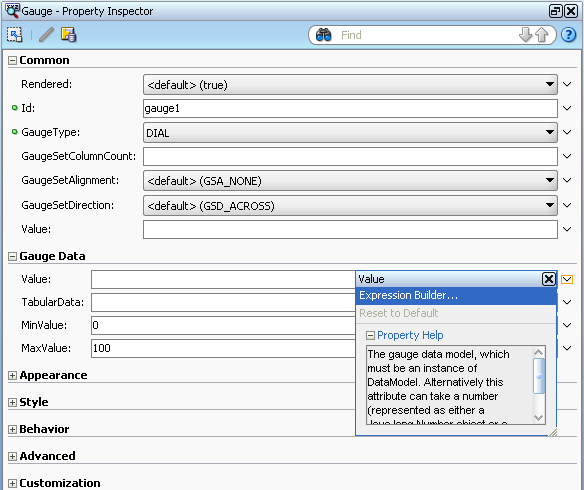The height and width of the screenshot is (490, 584).
Task: Restore the Property Inspector window
Action: click(x=555, y=11)
